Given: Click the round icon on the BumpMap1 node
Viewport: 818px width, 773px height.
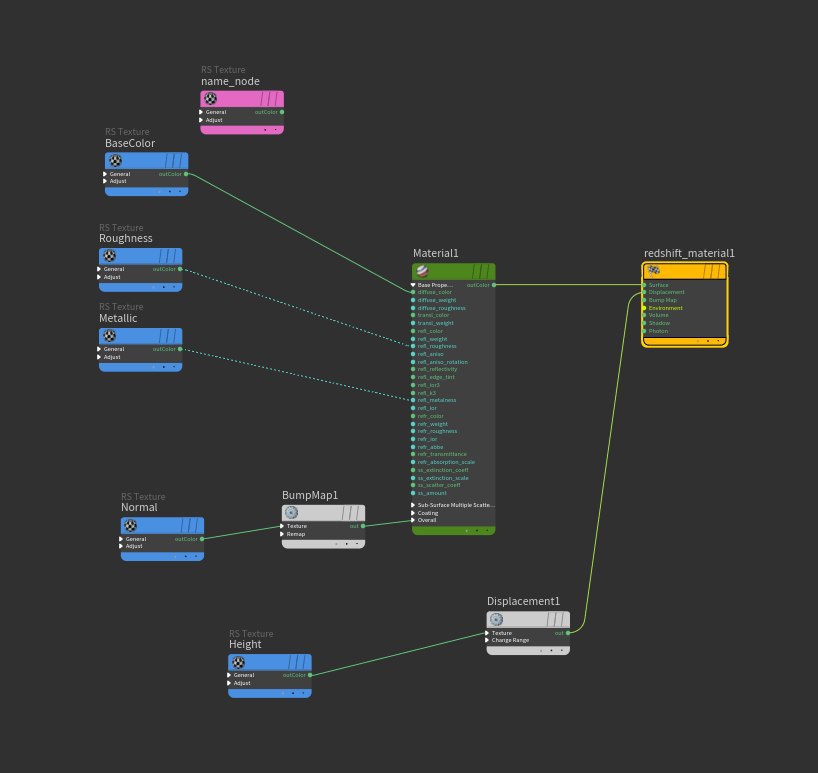Looking at the screenshot, I should (x=292, y=513).
